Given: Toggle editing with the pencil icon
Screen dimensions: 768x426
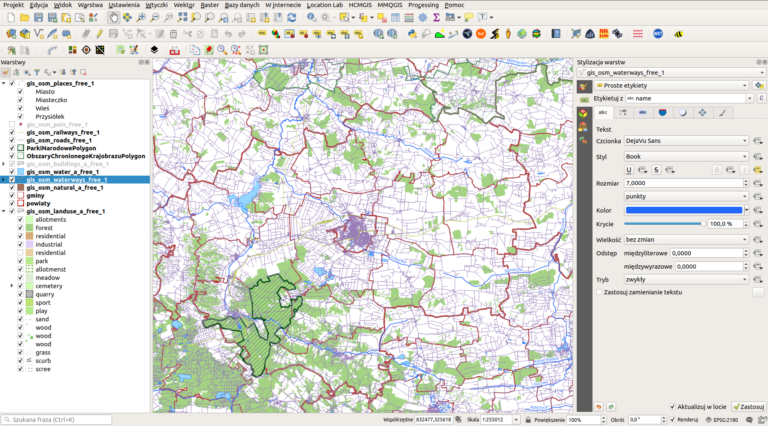Looking at the screenshot, I should coord(99,34).
